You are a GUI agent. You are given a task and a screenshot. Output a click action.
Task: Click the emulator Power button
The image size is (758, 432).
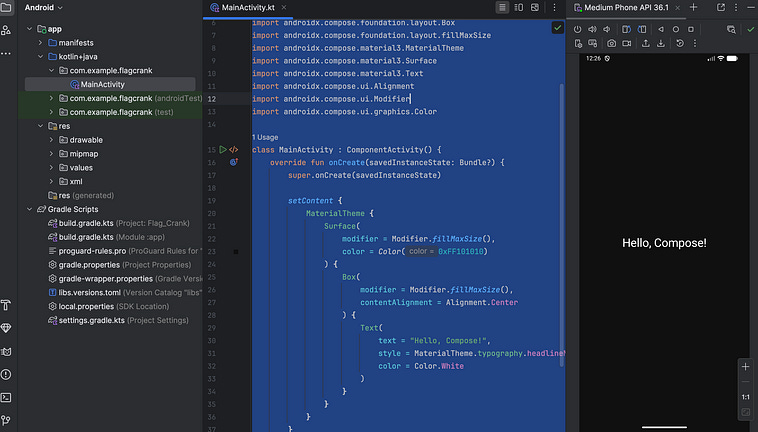pos(577,29)
